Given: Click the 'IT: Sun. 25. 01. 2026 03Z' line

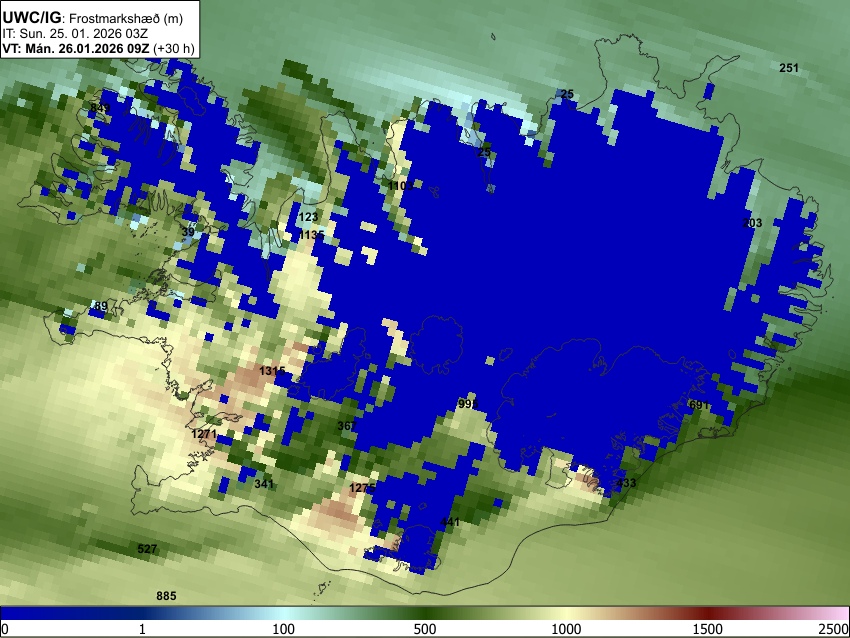Looking at the screenshot, I should coord(75,34).
